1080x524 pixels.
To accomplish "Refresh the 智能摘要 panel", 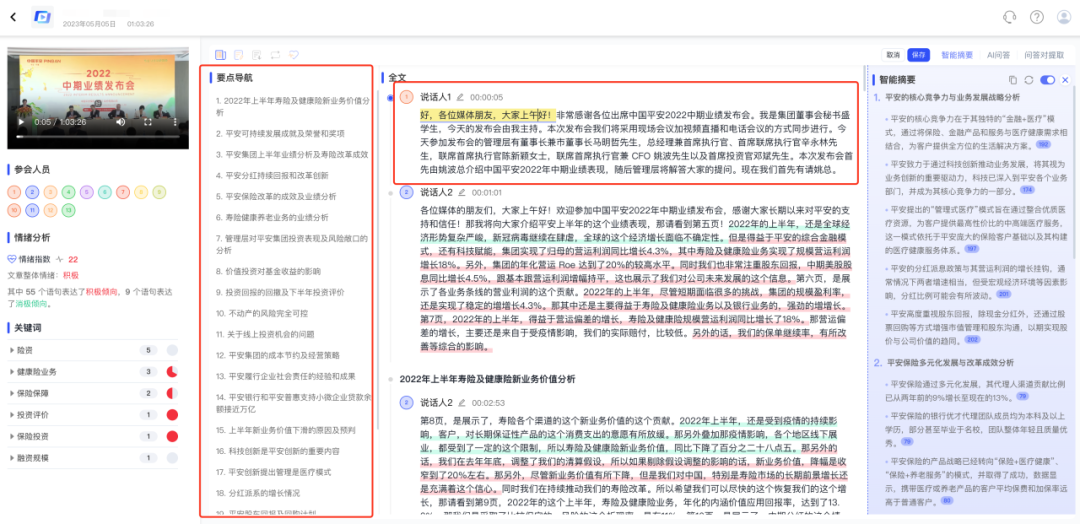I will 1029,80.
